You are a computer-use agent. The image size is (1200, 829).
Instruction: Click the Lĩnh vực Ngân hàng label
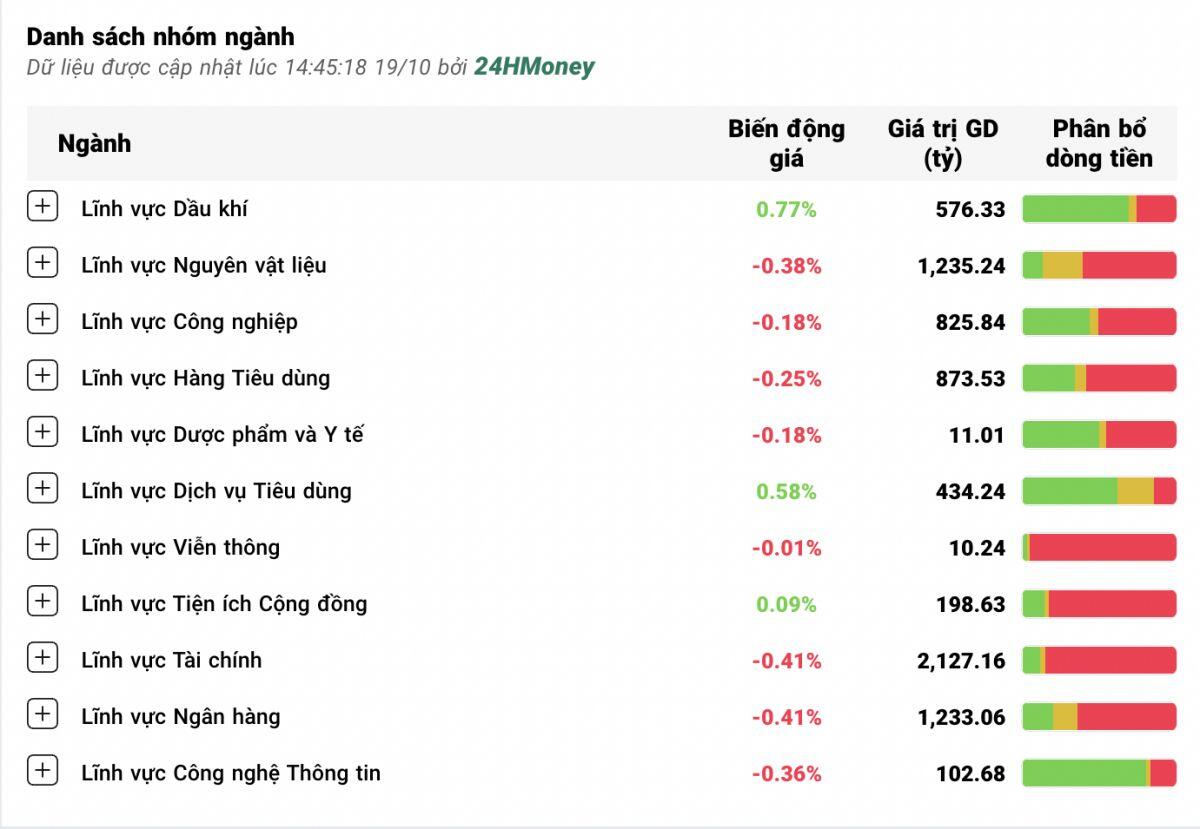pyautogui.click(x=180, y=717)
